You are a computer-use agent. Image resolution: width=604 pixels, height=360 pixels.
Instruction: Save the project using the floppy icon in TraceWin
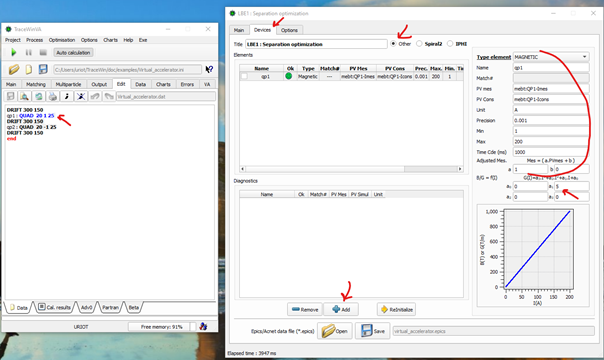point(43,69)
